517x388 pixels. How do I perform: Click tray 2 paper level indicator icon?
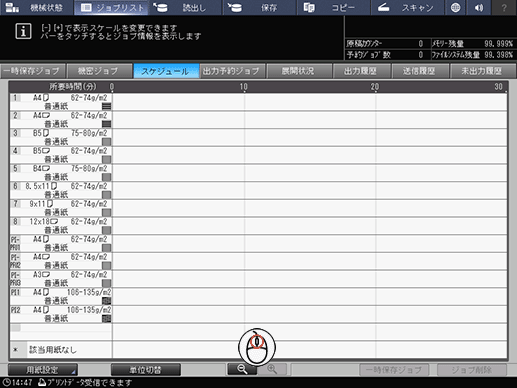click(106, 124)
